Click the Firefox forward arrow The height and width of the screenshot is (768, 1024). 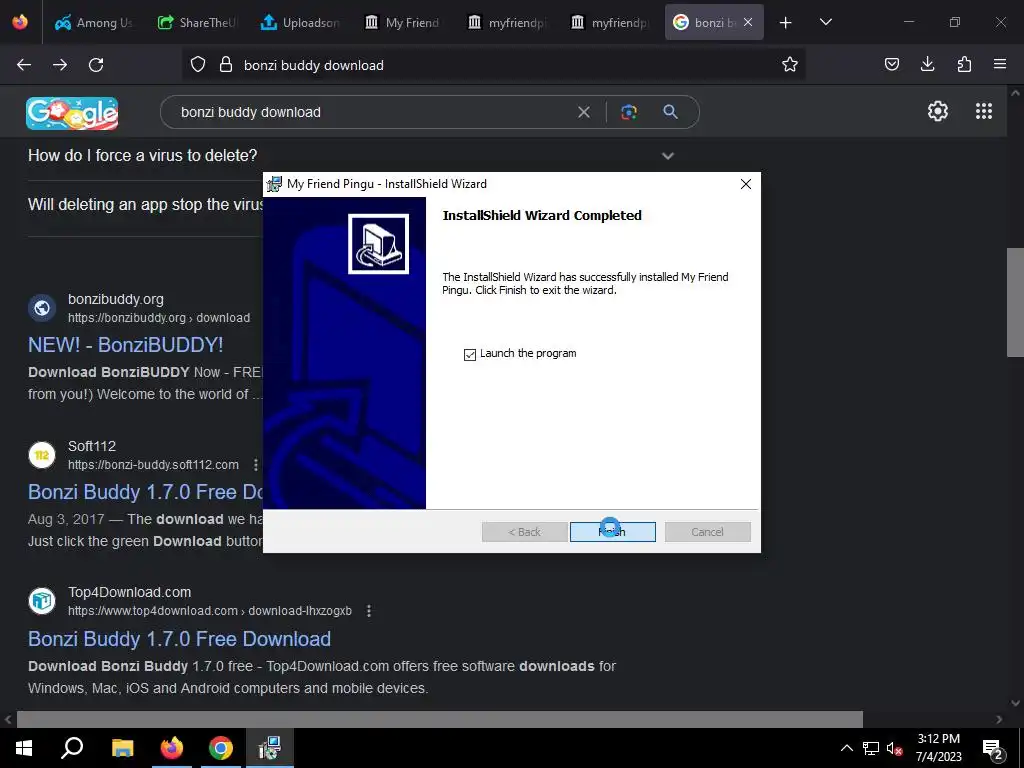60,65
